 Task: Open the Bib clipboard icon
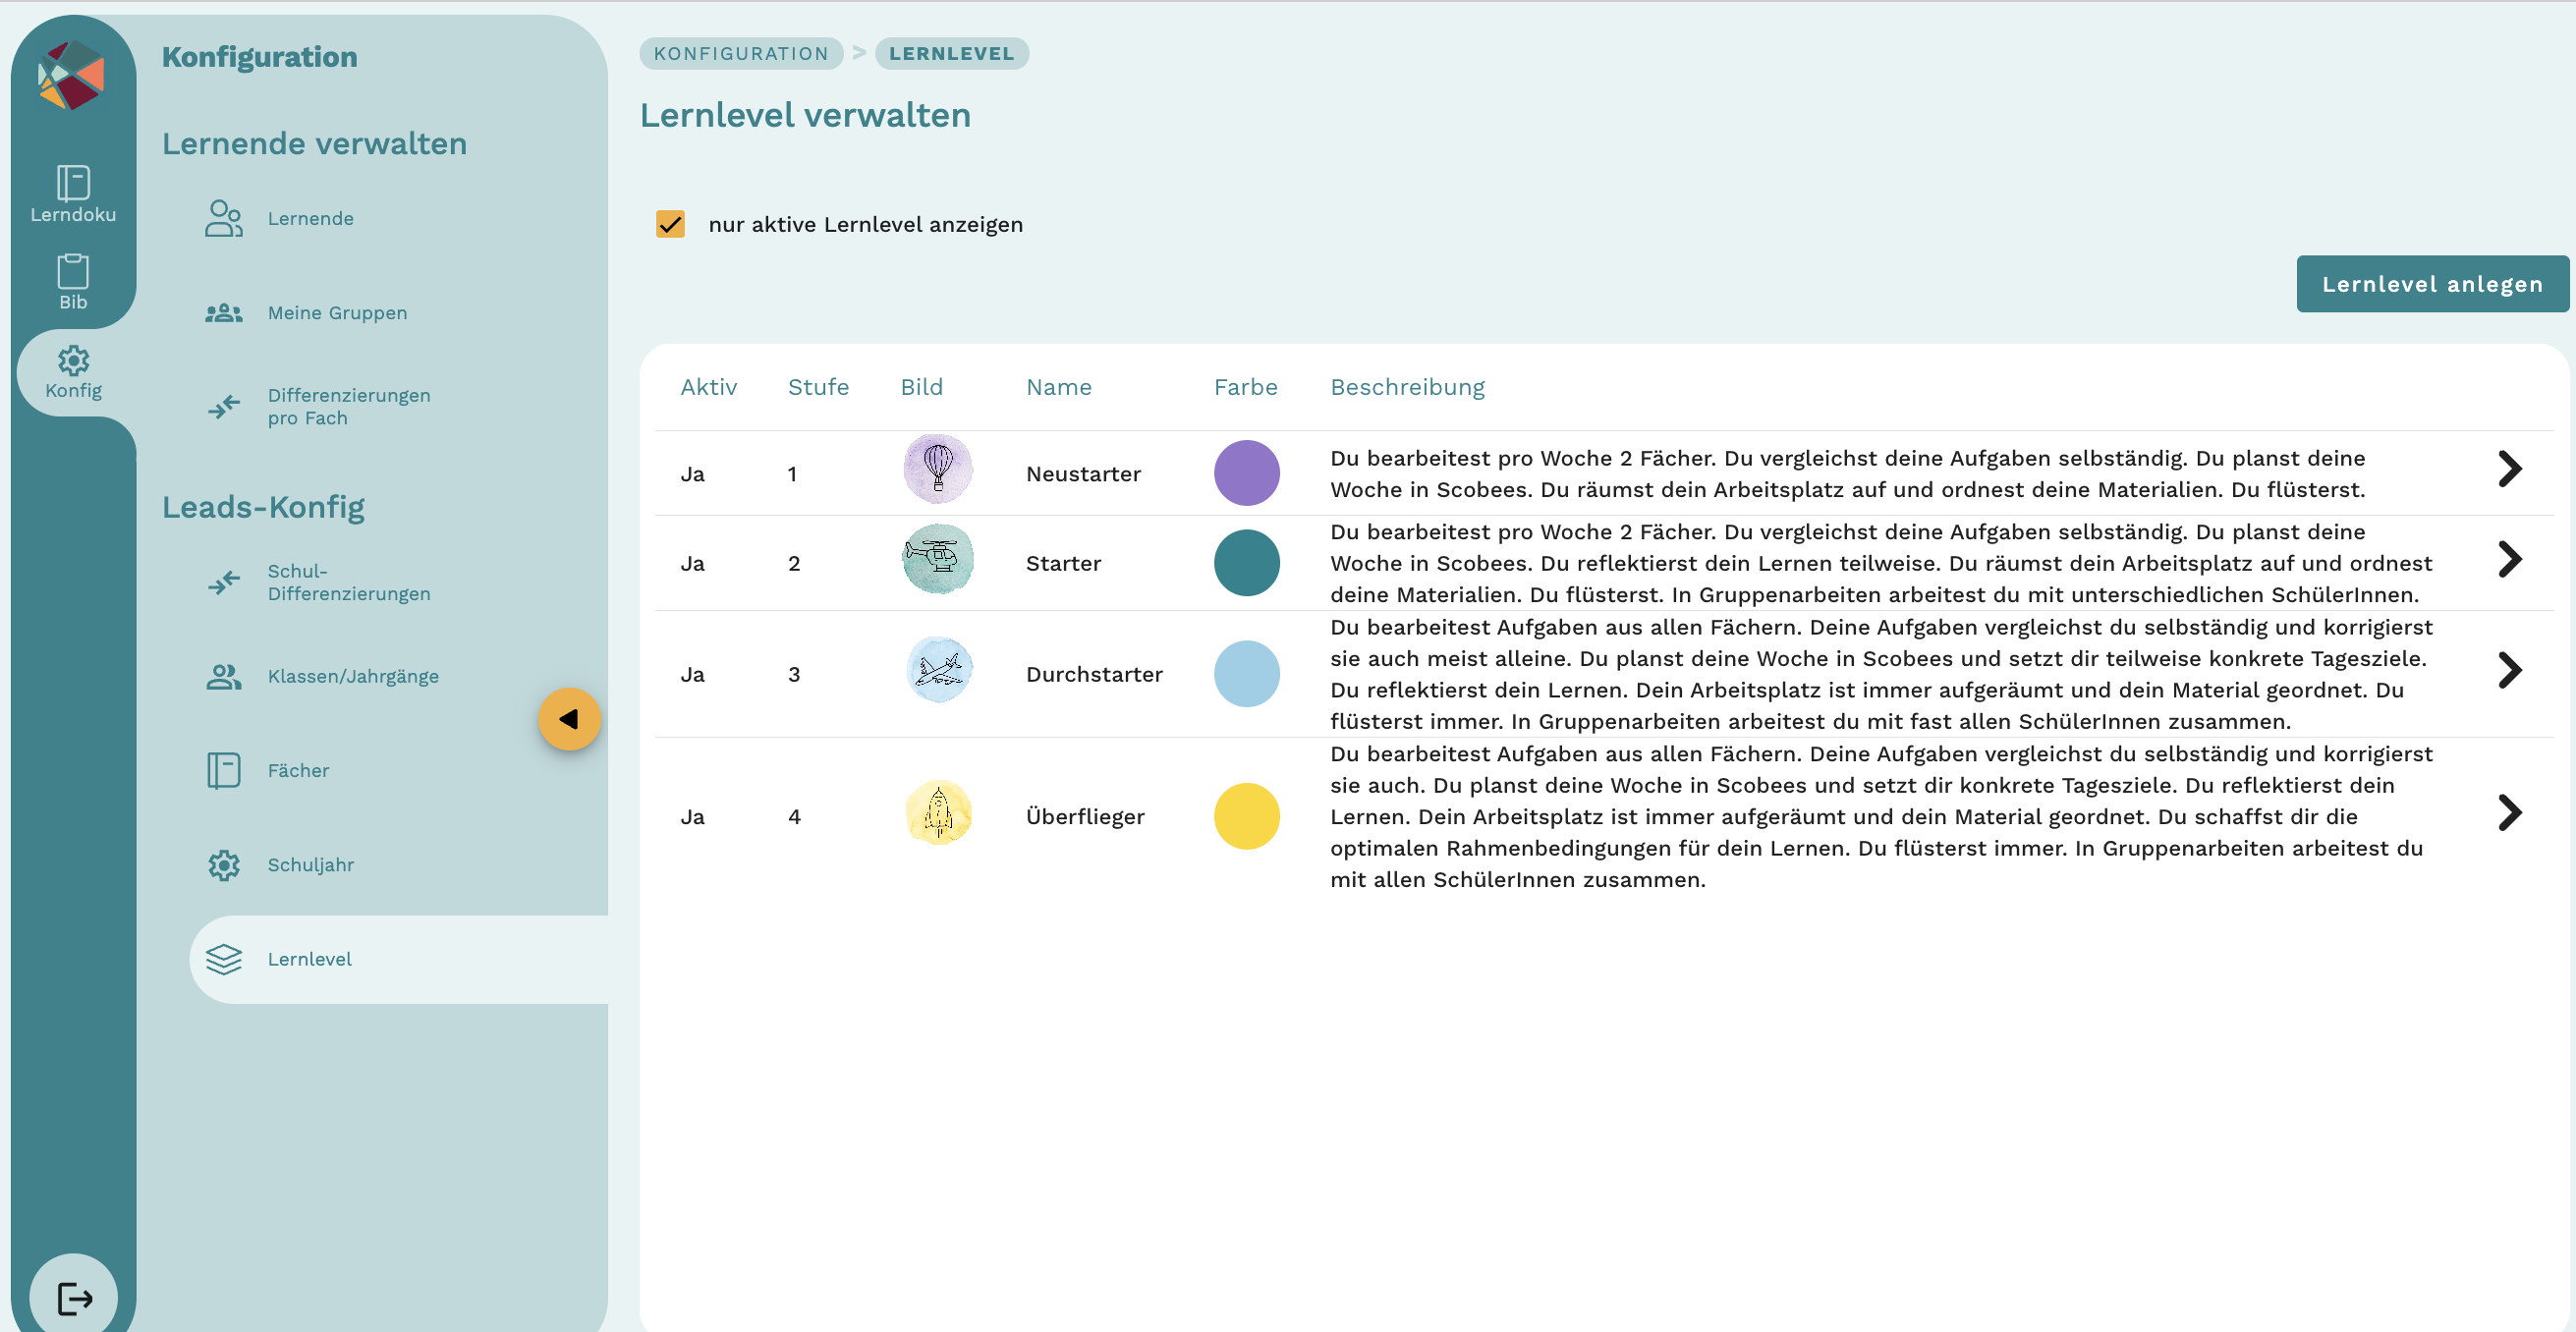pyautogui.click(x=73, y=271)
